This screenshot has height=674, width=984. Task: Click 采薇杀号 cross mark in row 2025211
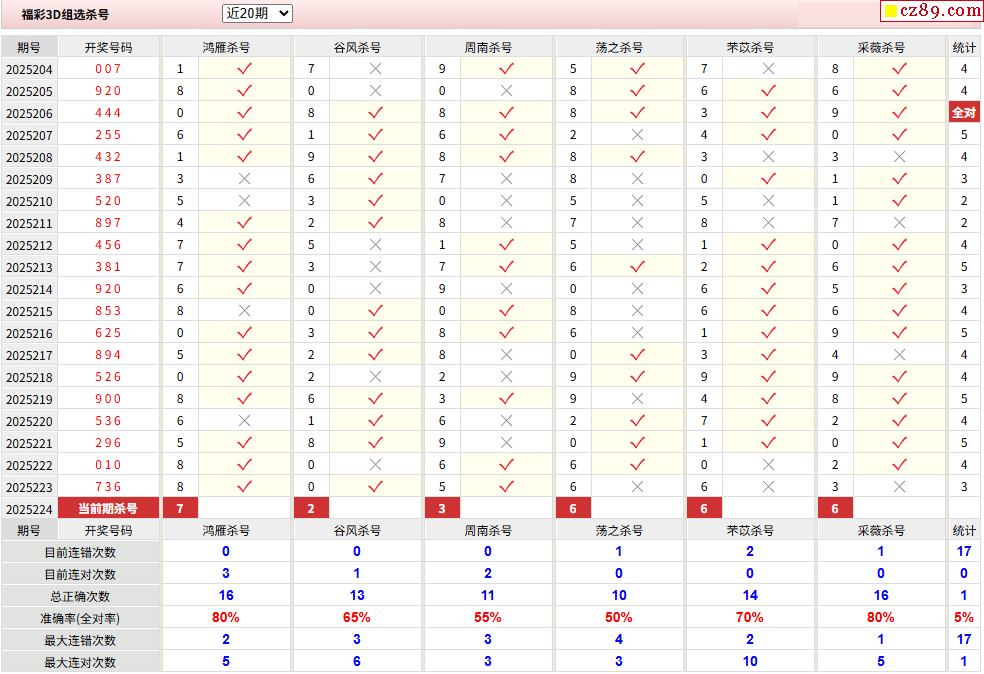[x=899, y=223]
